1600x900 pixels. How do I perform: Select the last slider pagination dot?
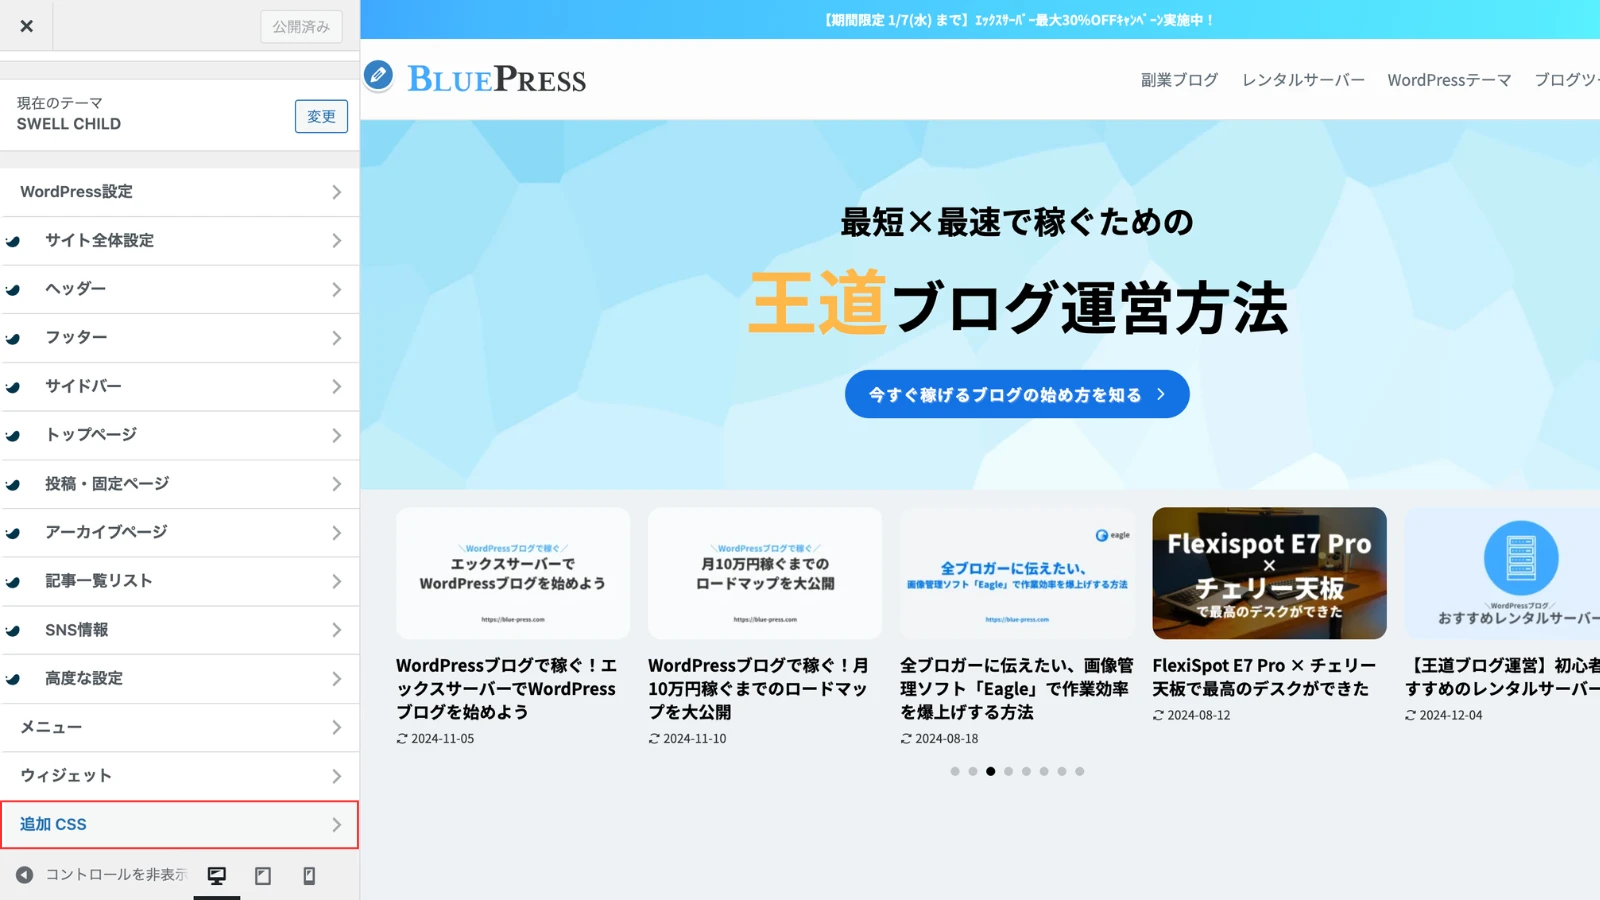tap(1080, 771)
